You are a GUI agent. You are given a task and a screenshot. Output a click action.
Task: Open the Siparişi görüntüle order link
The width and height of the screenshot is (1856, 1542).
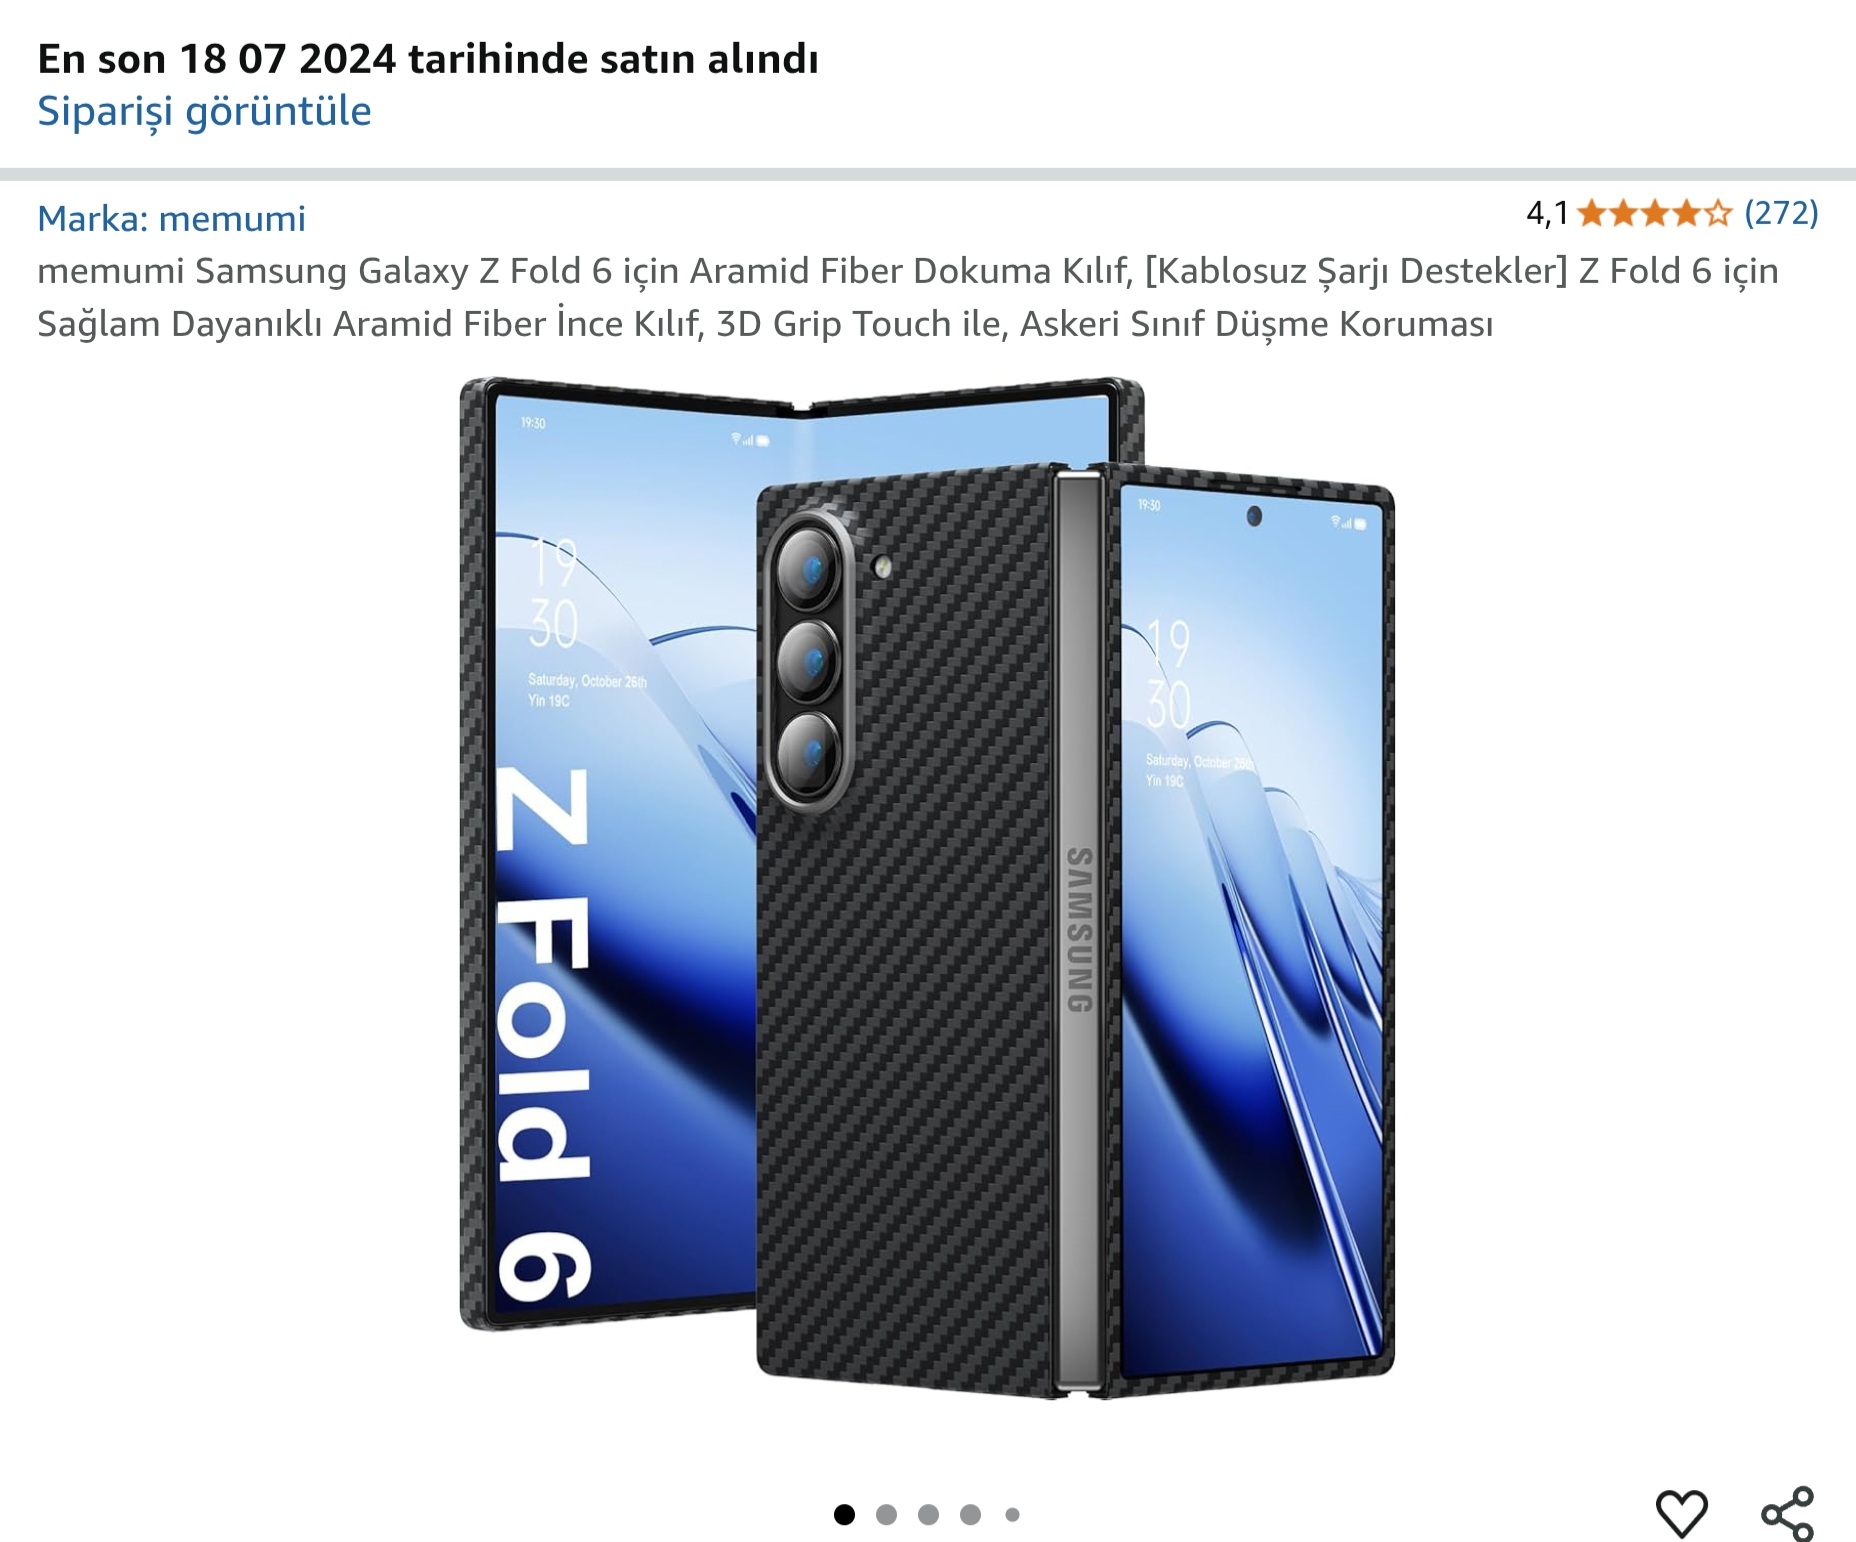pyautogui.click(x=204, y=111)
